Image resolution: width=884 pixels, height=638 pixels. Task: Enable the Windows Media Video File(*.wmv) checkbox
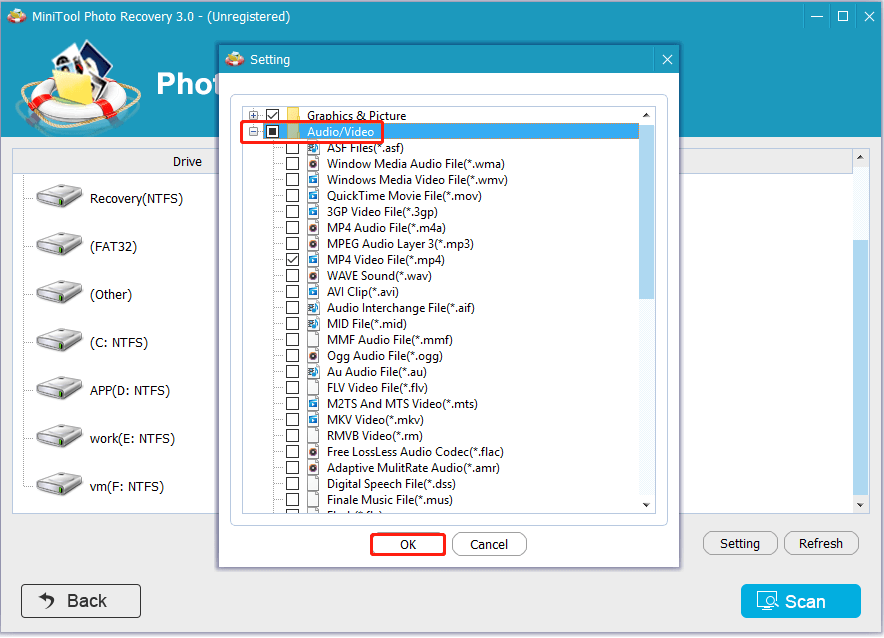click(292, 180)
